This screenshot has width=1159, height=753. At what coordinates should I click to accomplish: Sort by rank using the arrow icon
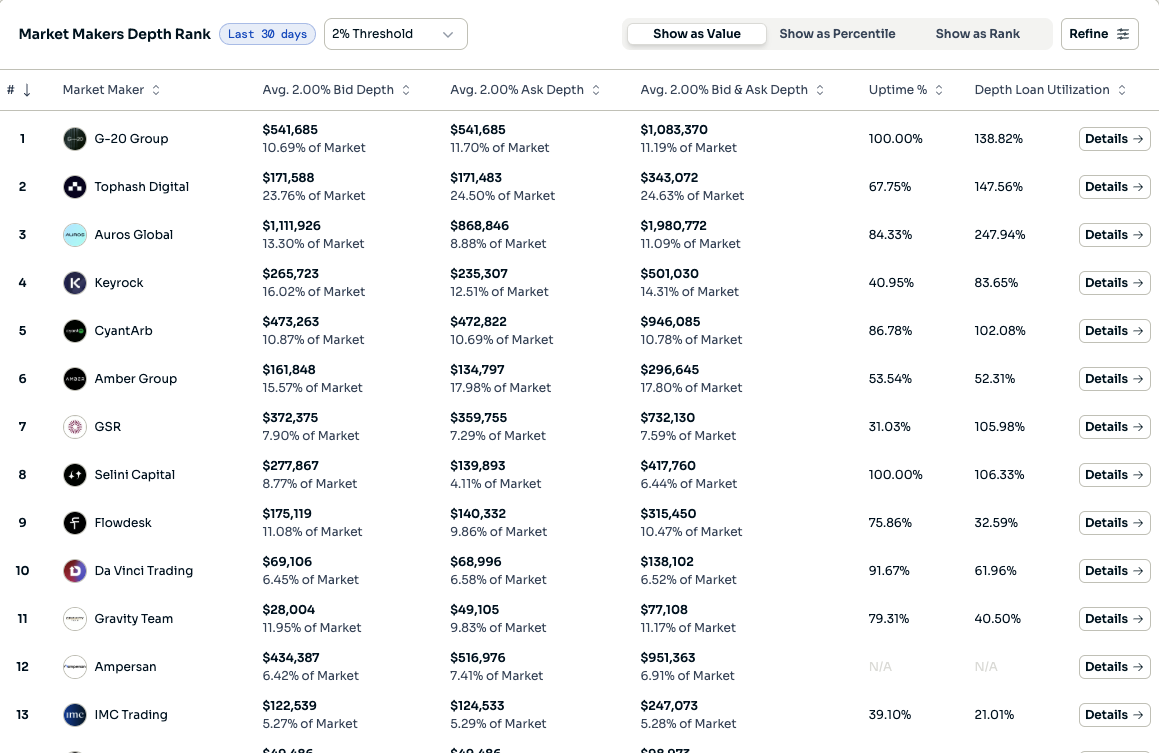(27, 90)
